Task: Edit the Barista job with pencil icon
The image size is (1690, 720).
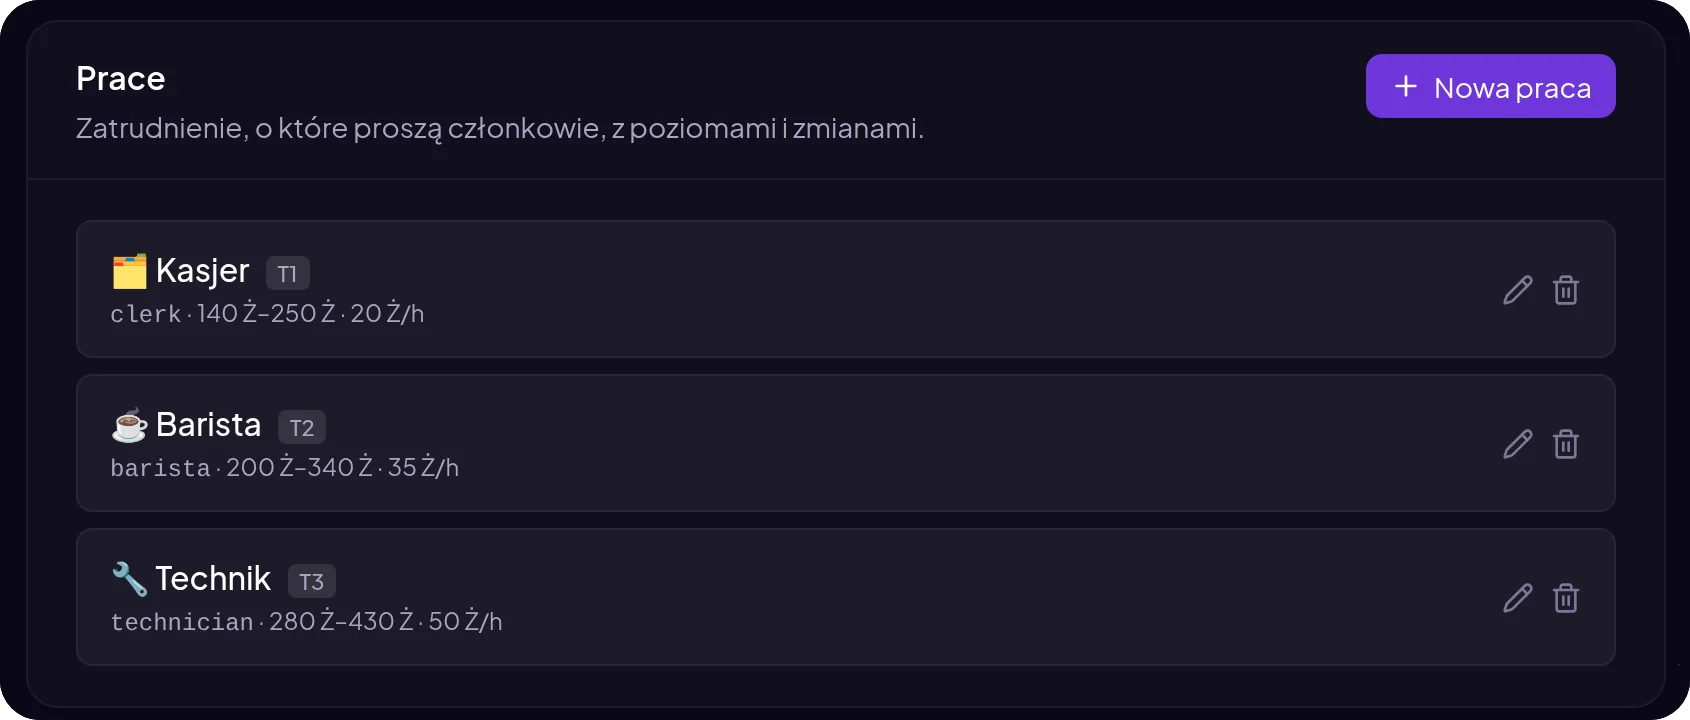Action: pyautogui.click(x=1517, y=444)
